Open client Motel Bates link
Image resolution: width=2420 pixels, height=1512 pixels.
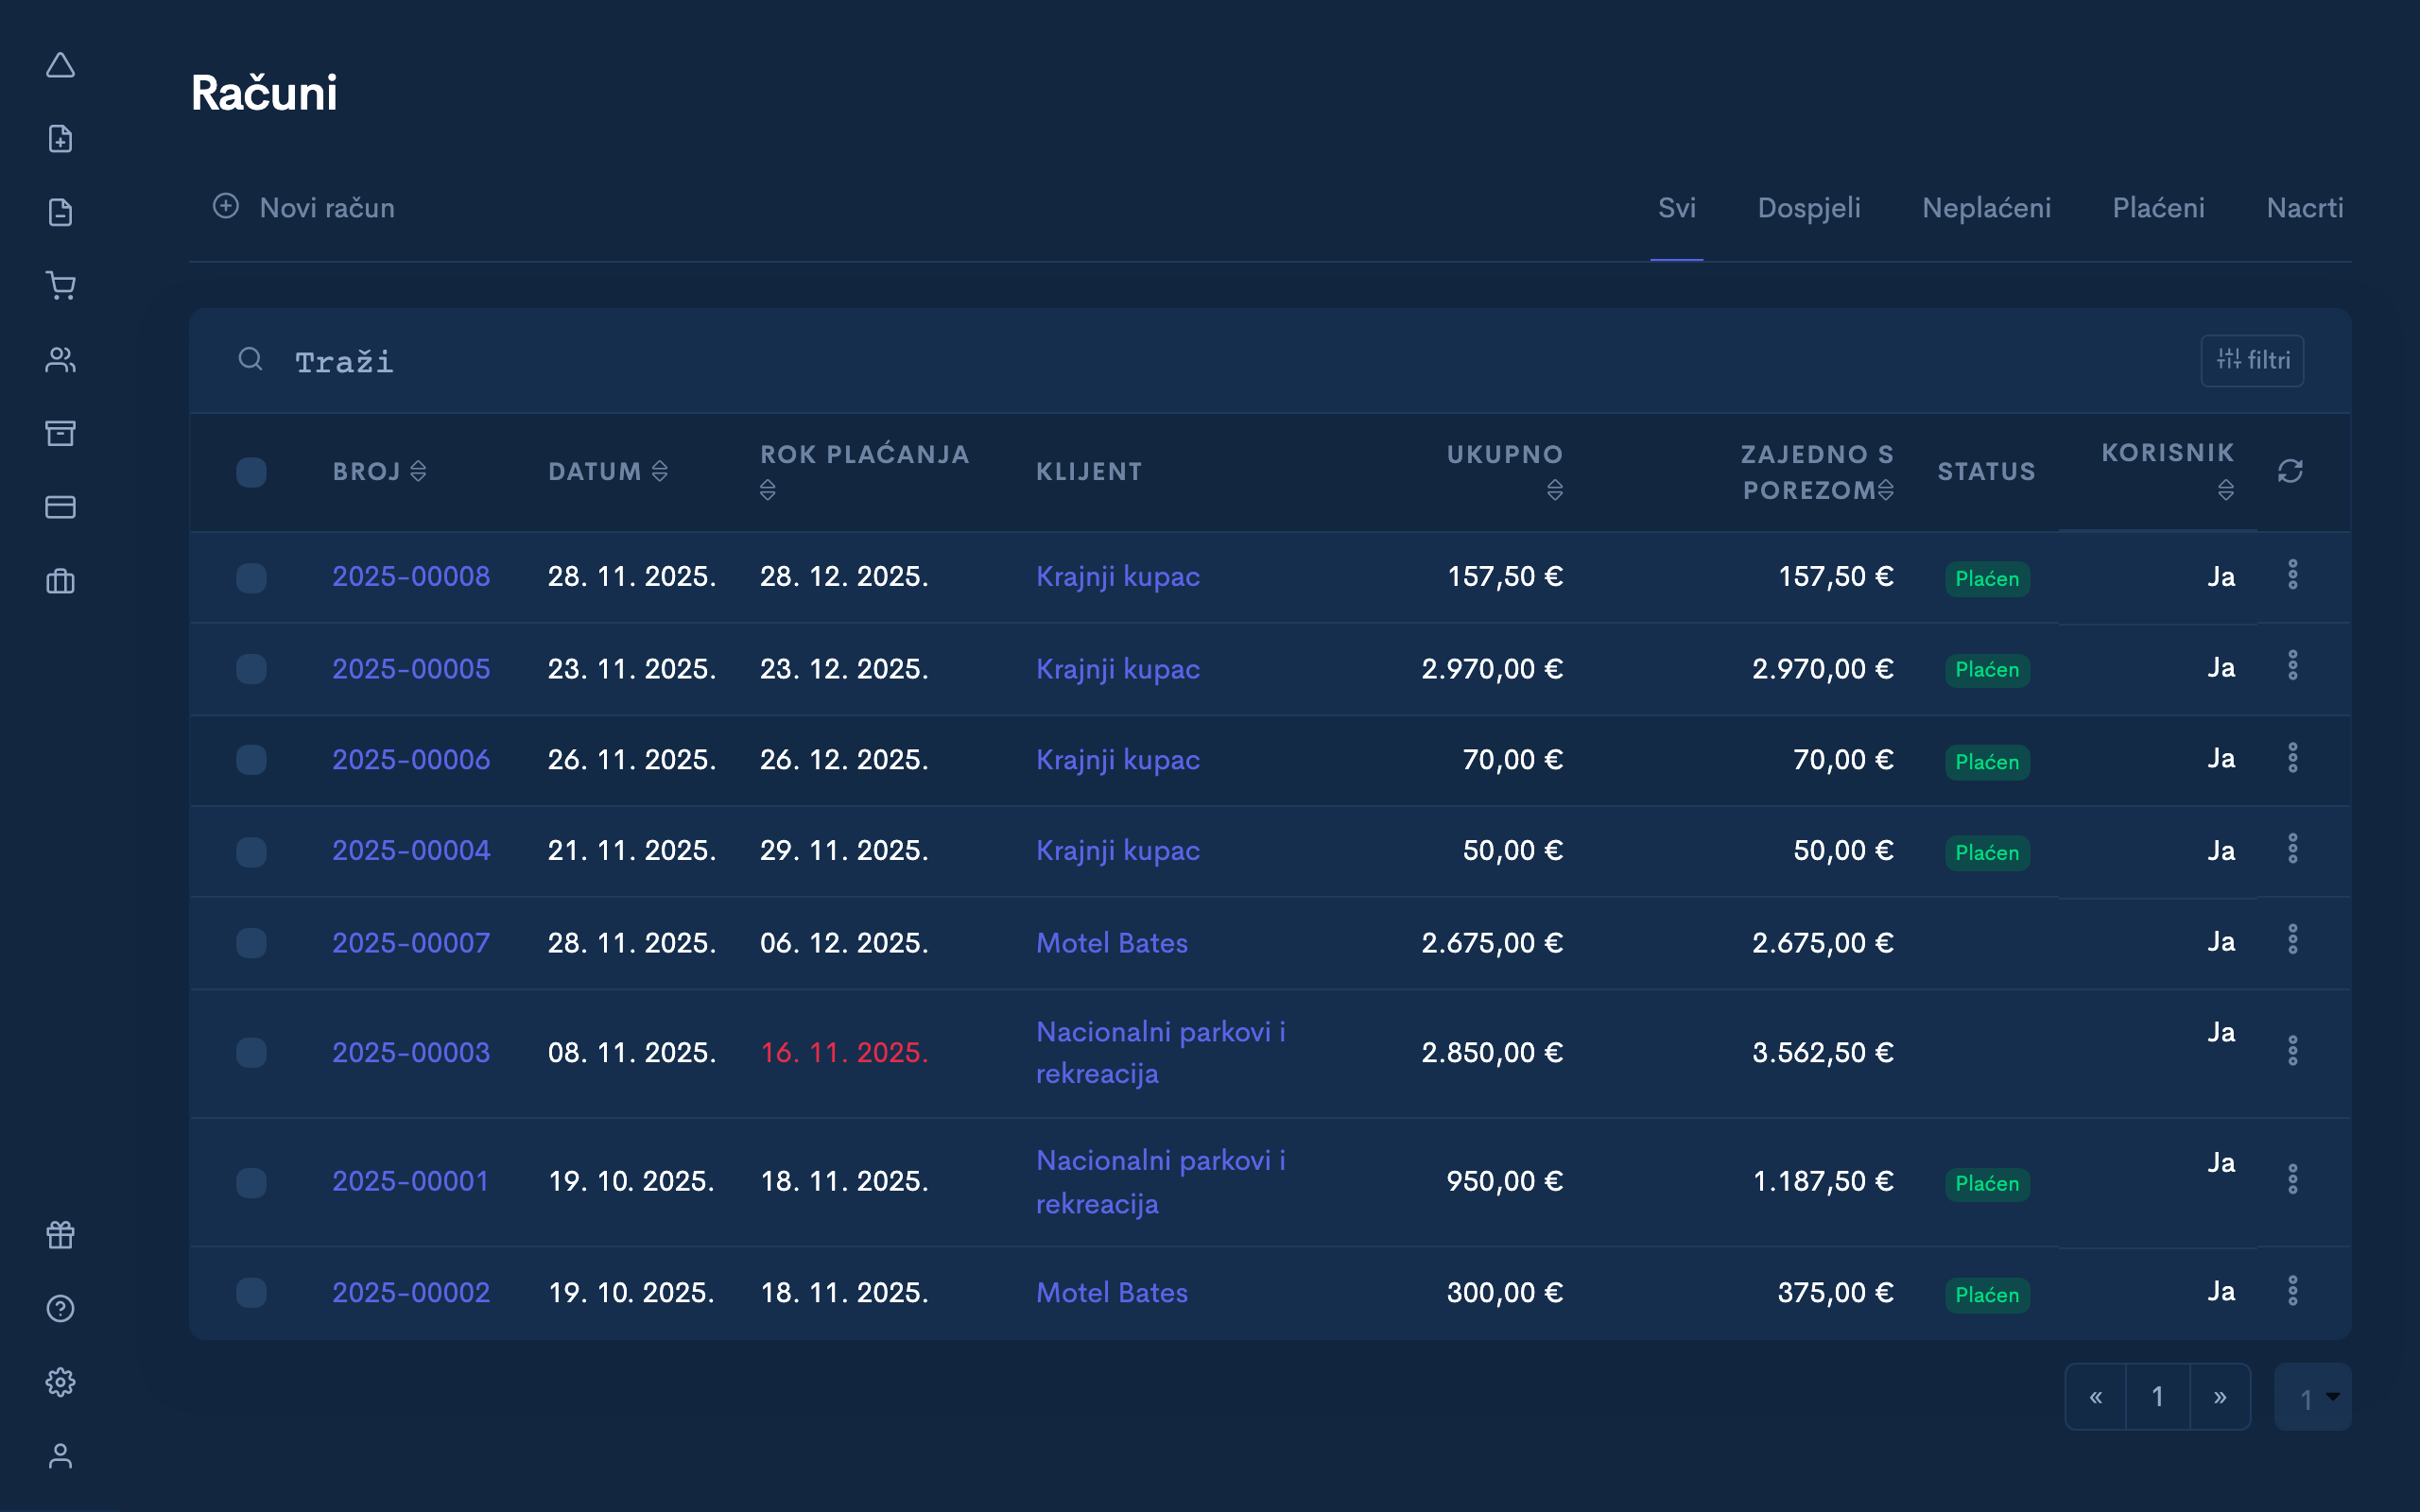click(x=1112, y=941)
